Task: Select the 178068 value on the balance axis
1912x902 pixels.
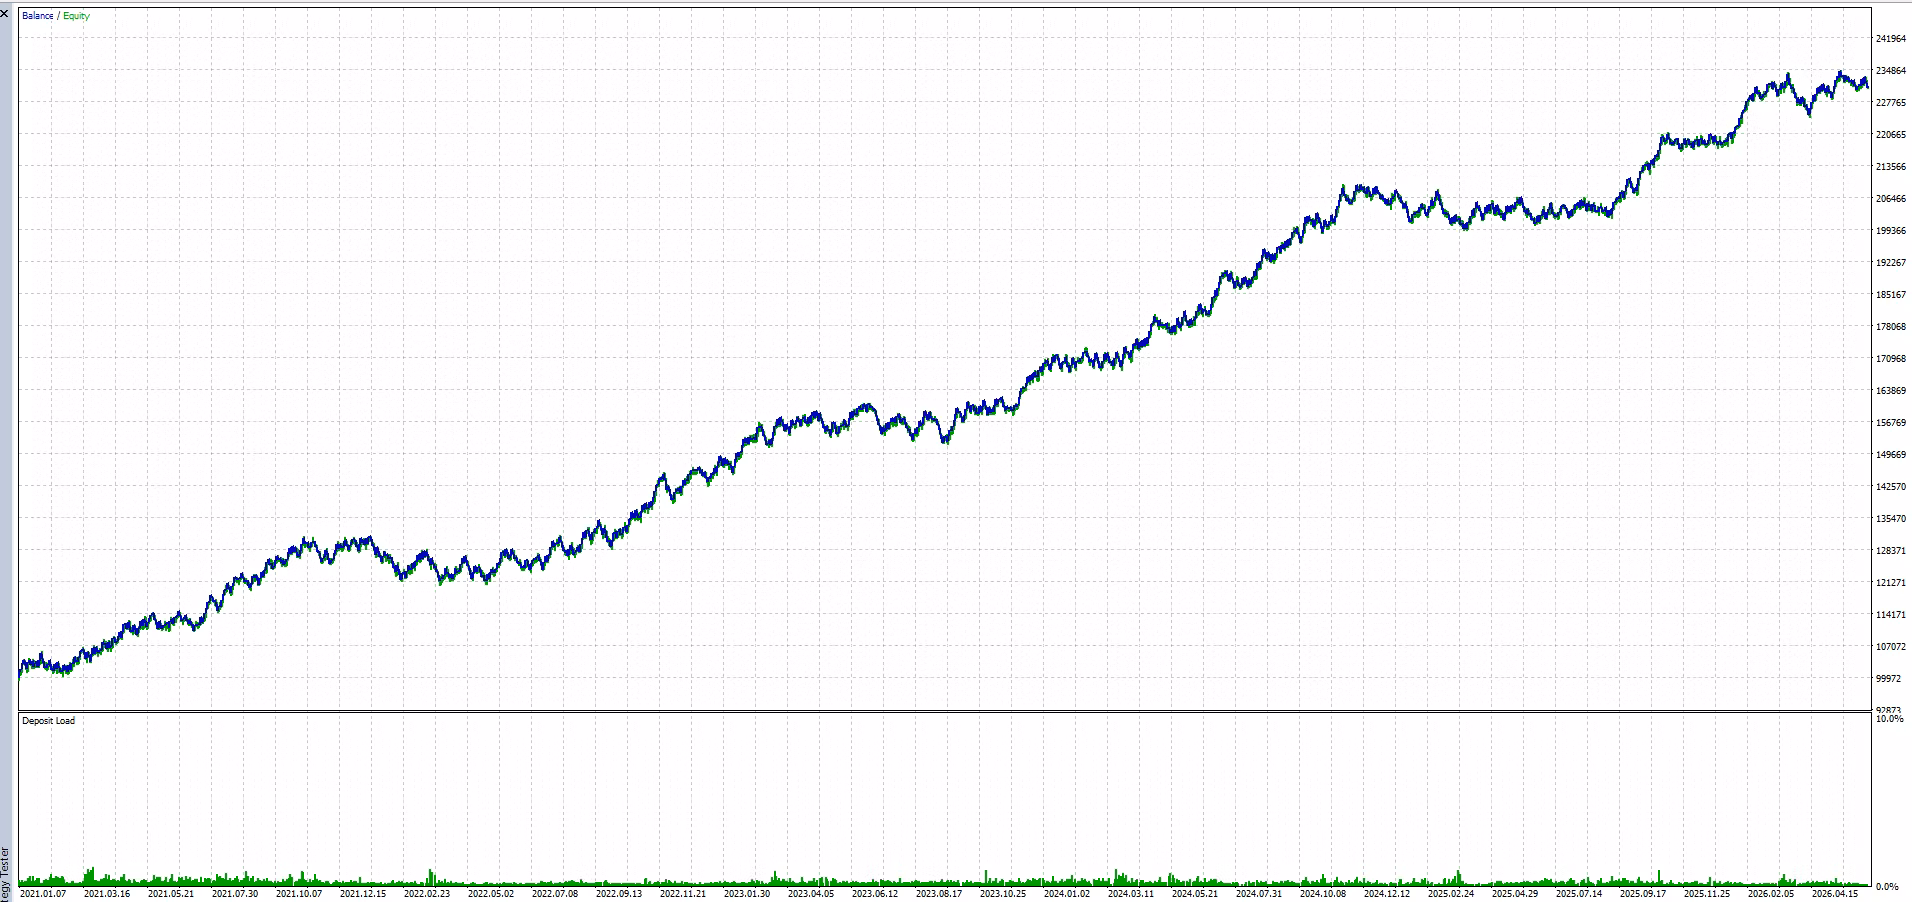Action: [1890, 327]
